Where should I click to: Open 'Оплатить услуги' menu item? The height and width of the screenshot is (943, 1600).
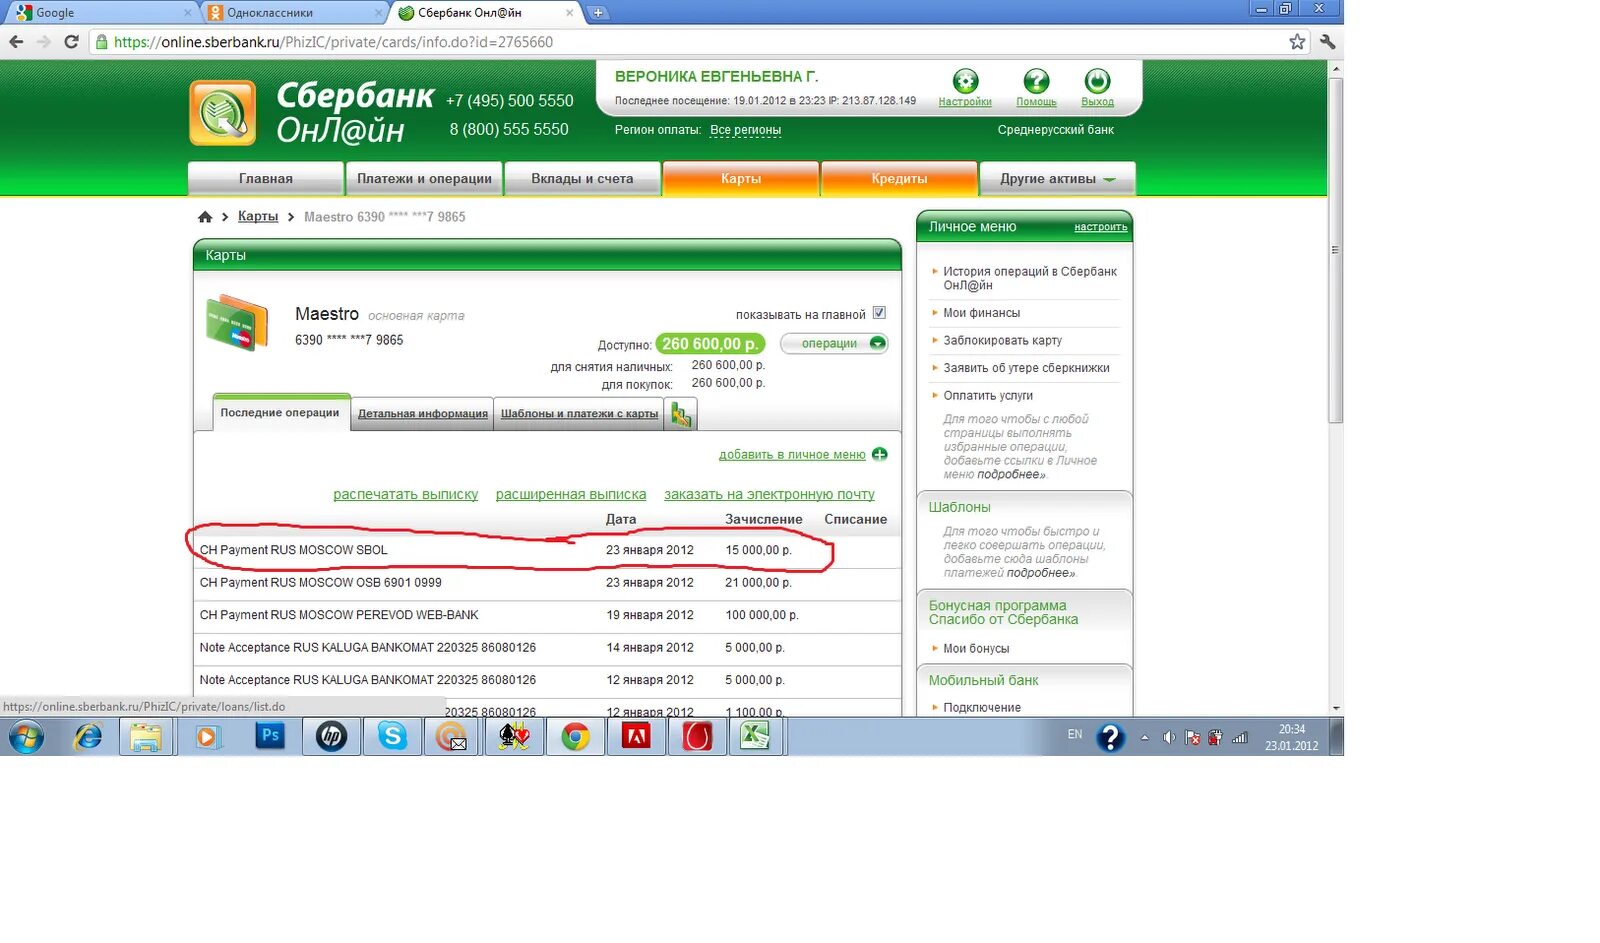988,395
